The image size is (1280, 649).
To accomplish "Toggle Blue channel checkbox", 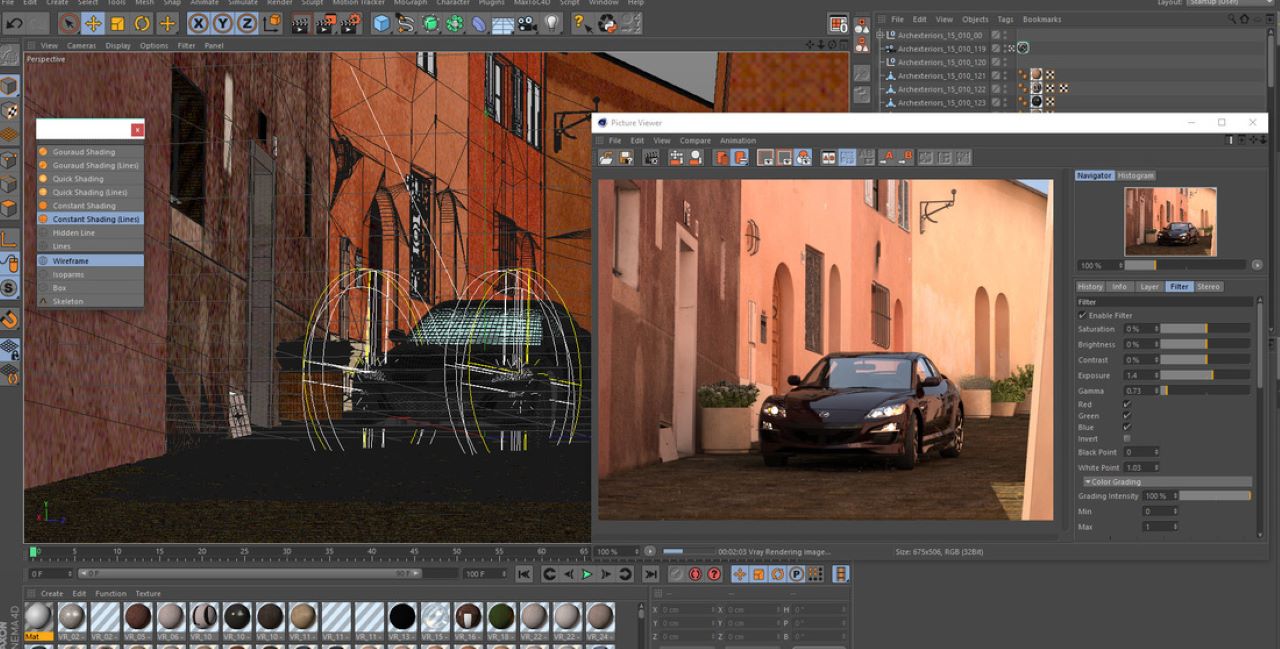I will pyautogui.click(x=1127, y=427).
